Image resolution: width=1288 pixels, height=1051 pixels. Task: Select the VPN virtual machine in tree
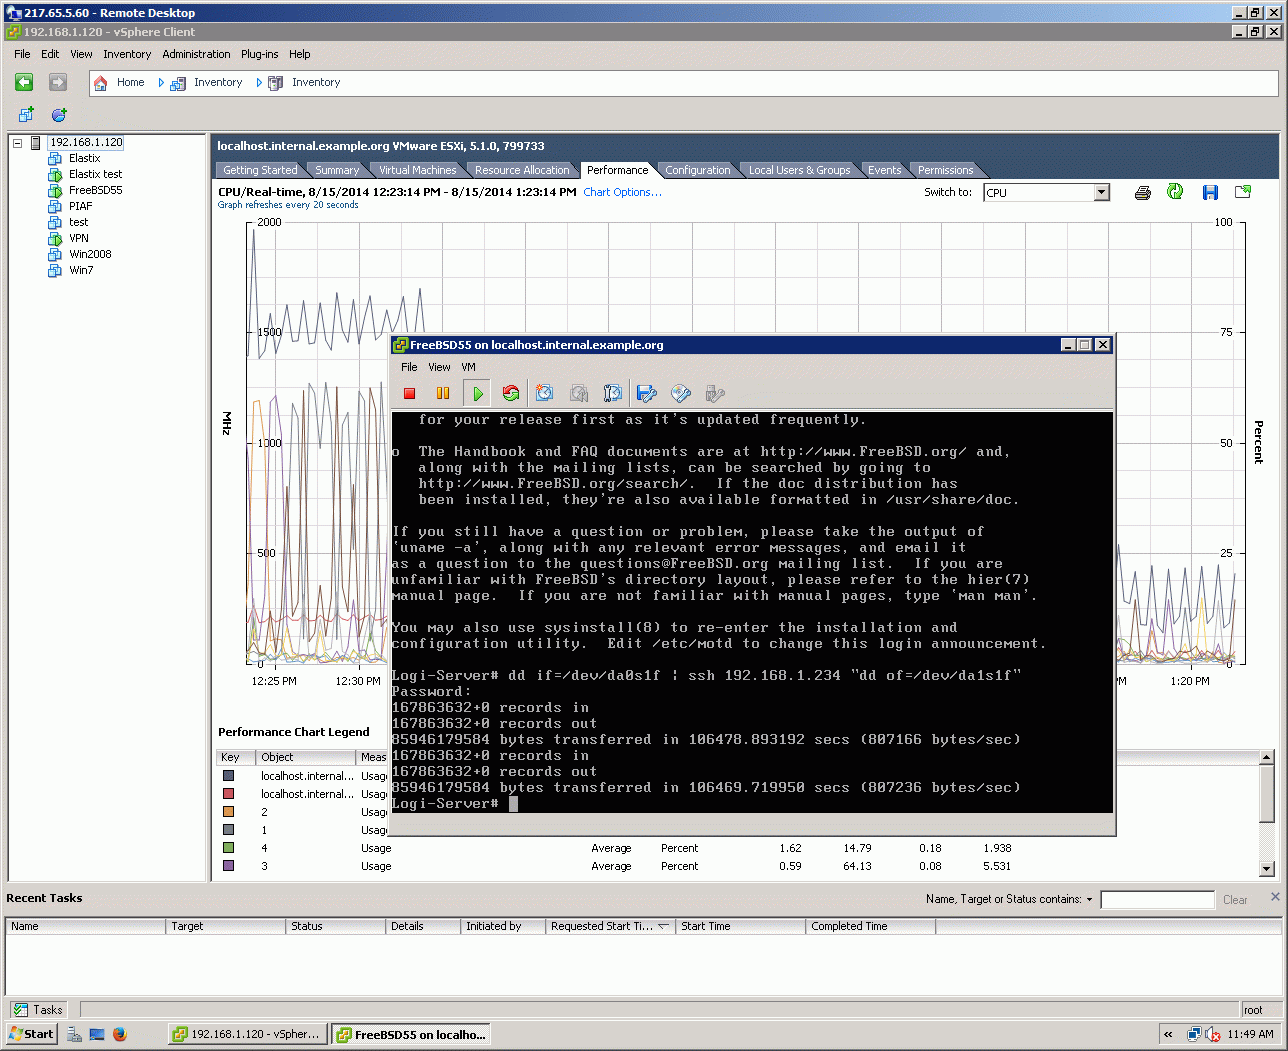(79, 238)
